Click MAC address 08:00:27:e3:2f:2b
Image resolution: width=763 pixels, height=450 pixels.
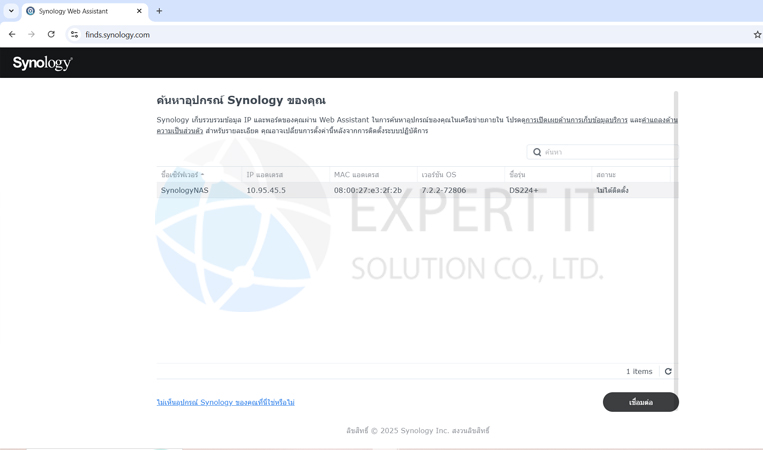coord(368,190)
